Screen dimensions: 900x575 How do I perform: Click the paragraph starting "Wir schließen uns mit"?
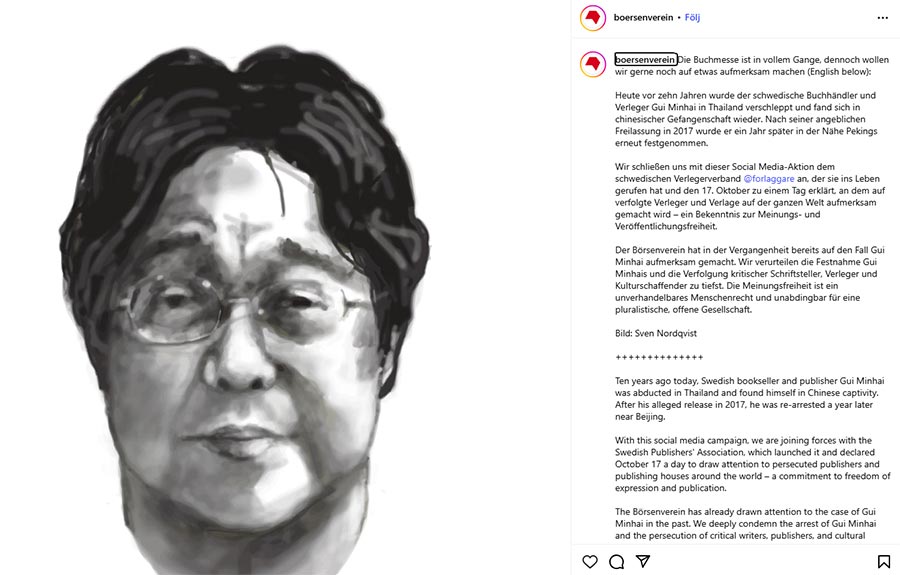[x=750, y=196]
